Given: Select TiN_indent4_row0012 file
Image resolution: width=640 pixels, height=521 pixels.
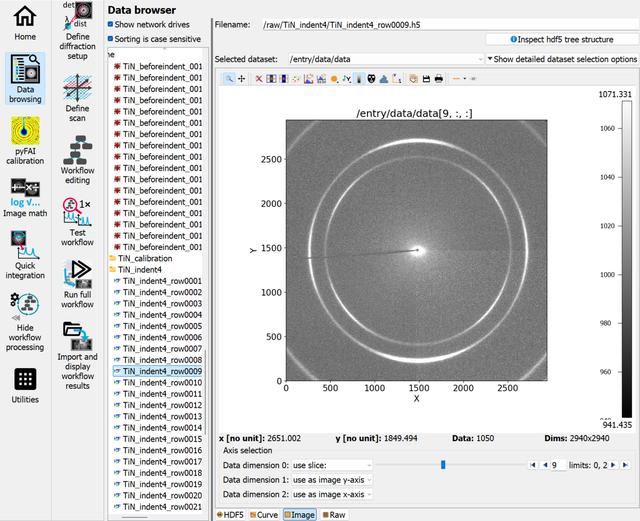Looking at the screenshot, I should click(158, 405).
